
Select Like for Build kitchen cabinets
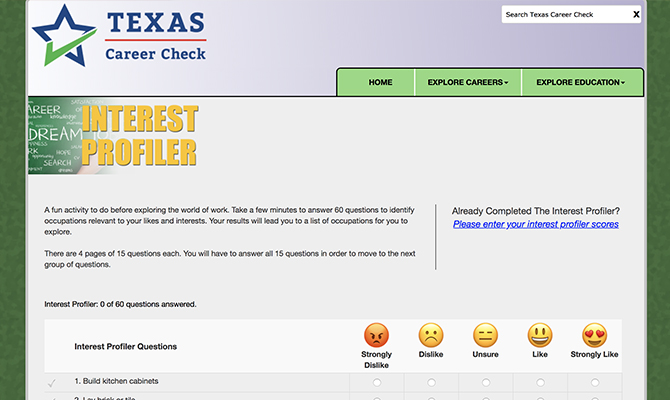click(541, 382)
